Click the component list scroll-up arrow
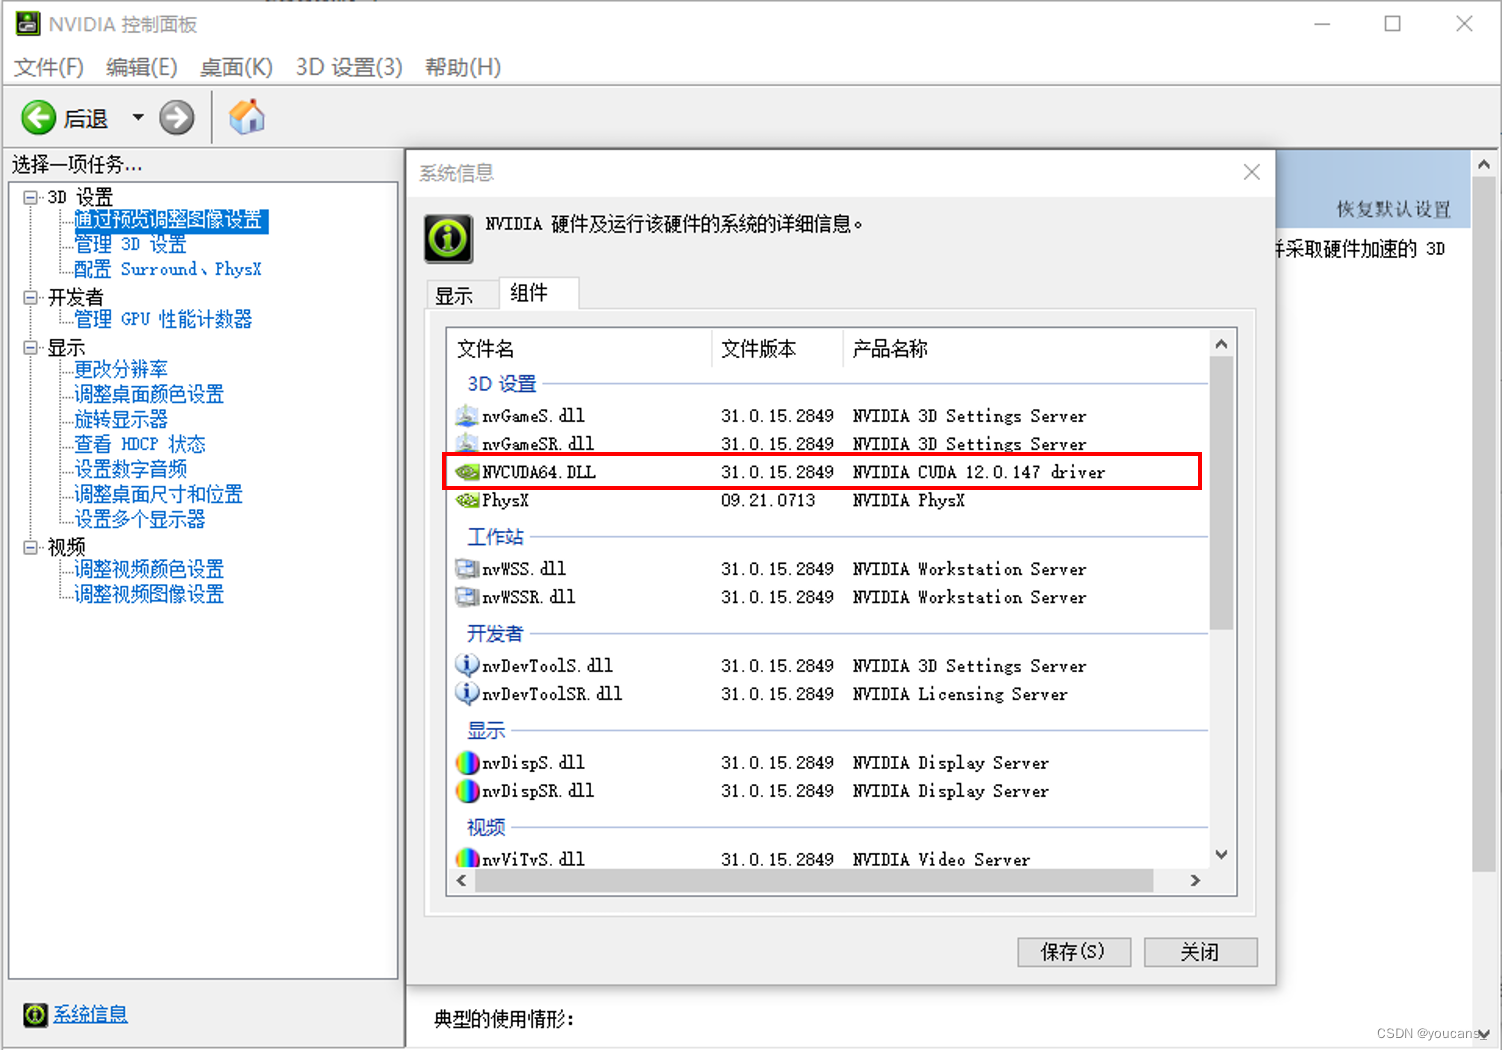 click(x=1221, y=344)
